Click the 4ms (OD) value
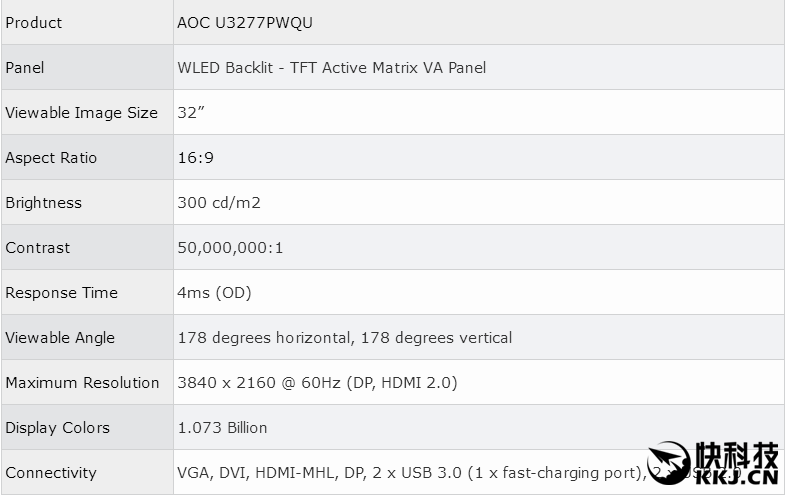Viewport: 788px width, 495px height. coord(214,292)
